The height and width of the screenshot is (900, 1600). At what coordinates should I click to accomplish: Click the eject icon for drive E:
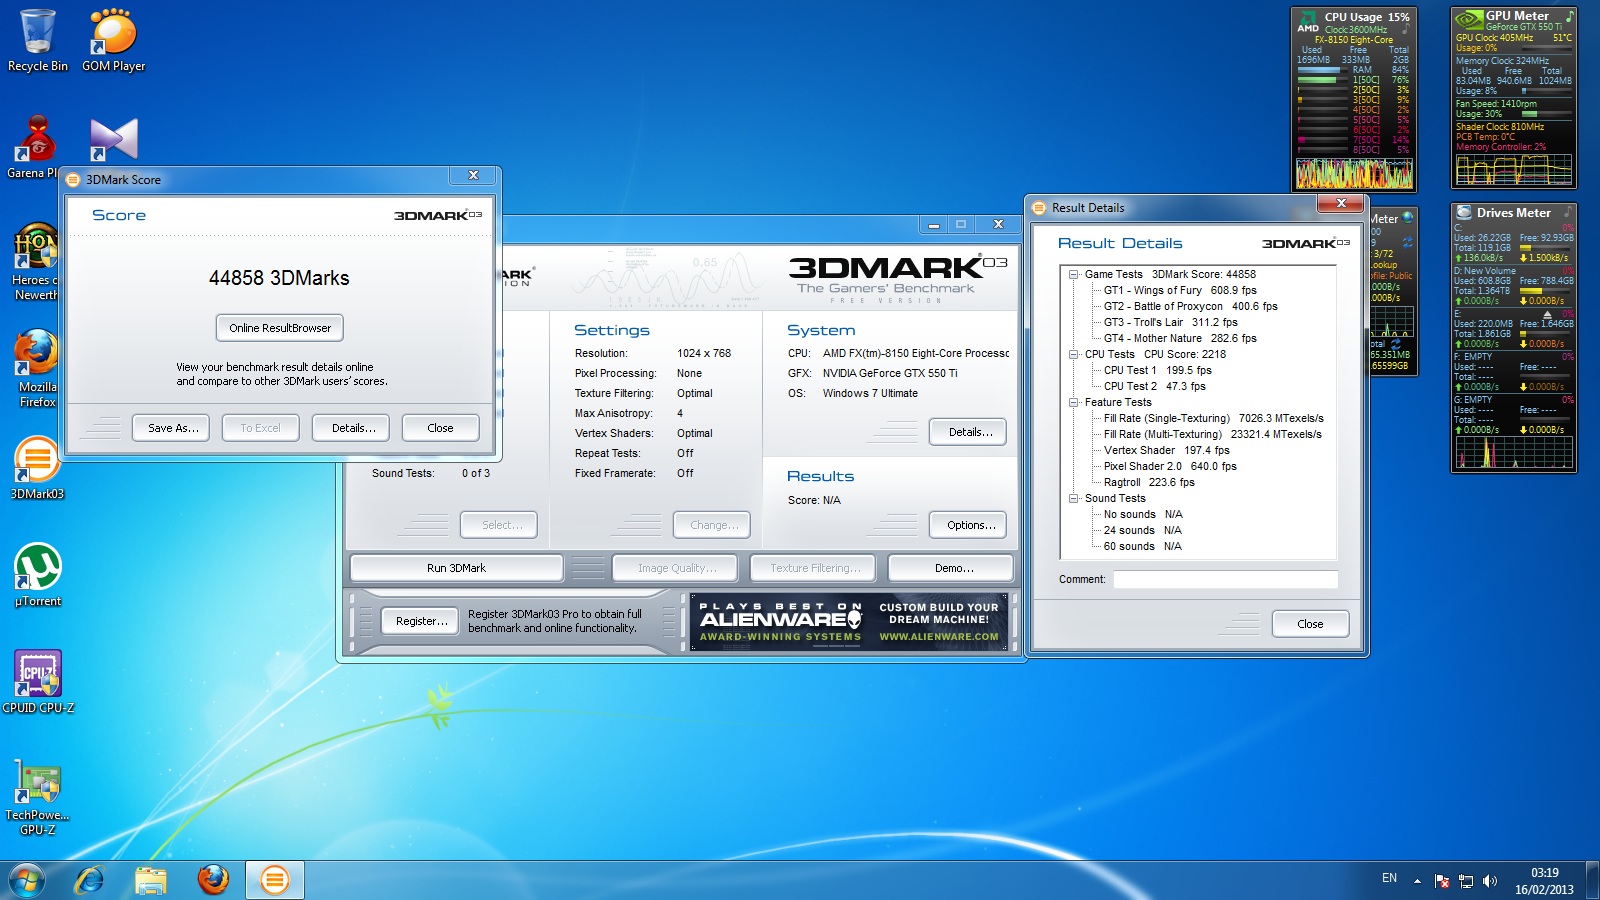(x=1547, y=315)
